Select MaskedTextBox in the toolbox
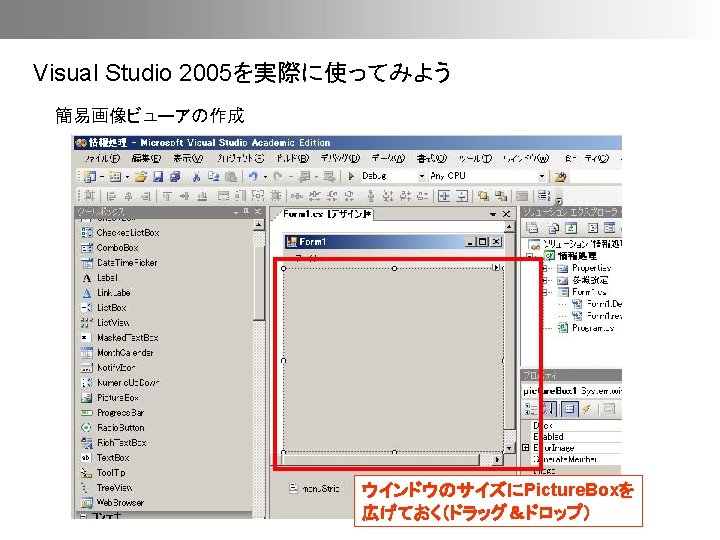 point(120,338)
